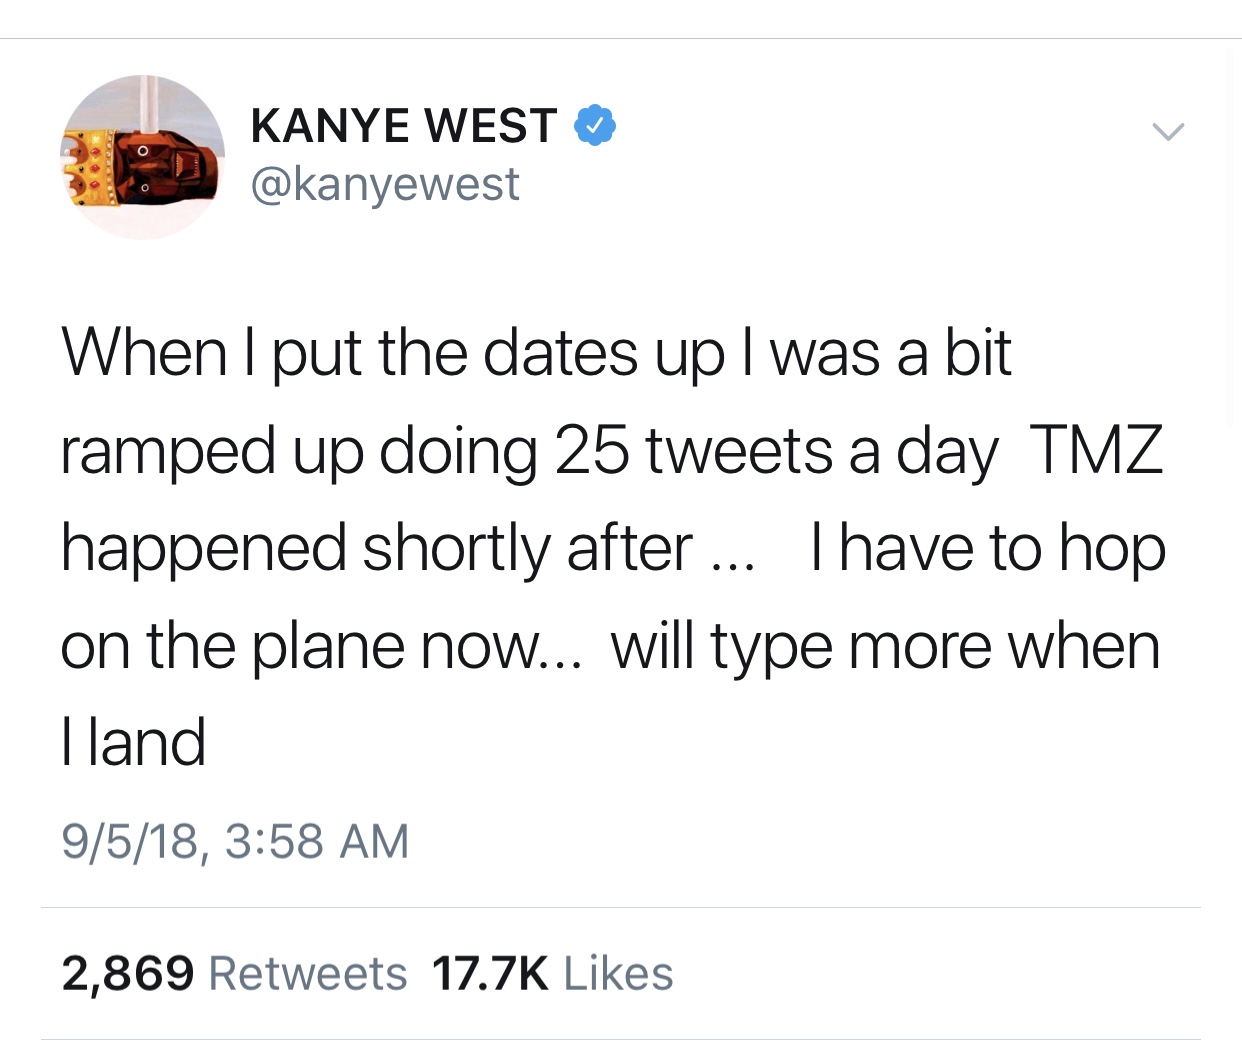Click the 3:58 AM time in timestamp
This screenshot has height=1061, width=1242.
pyautogui.click(x=317, y=840)
